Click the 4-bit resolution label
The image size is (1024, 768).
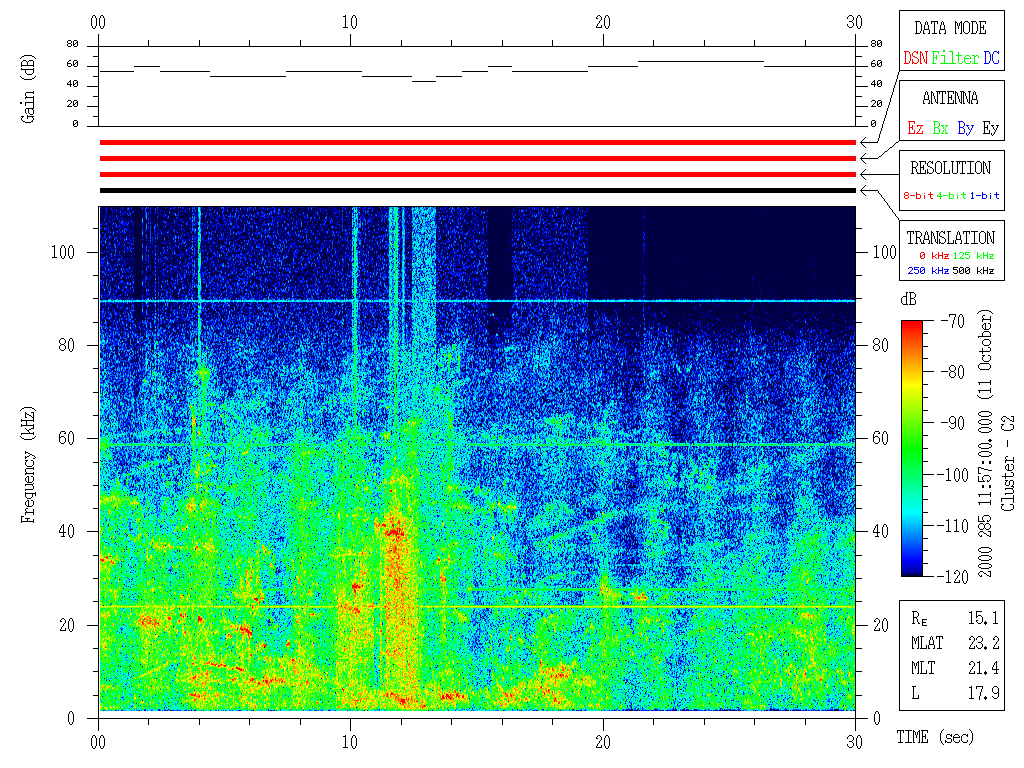(x=952, y=196)
